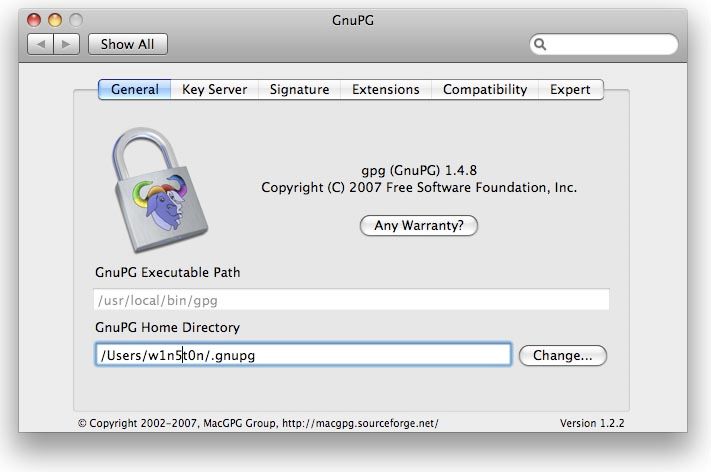Open the Compatibility tab
This screenshot has width=711, height=472.
(485, 89)
